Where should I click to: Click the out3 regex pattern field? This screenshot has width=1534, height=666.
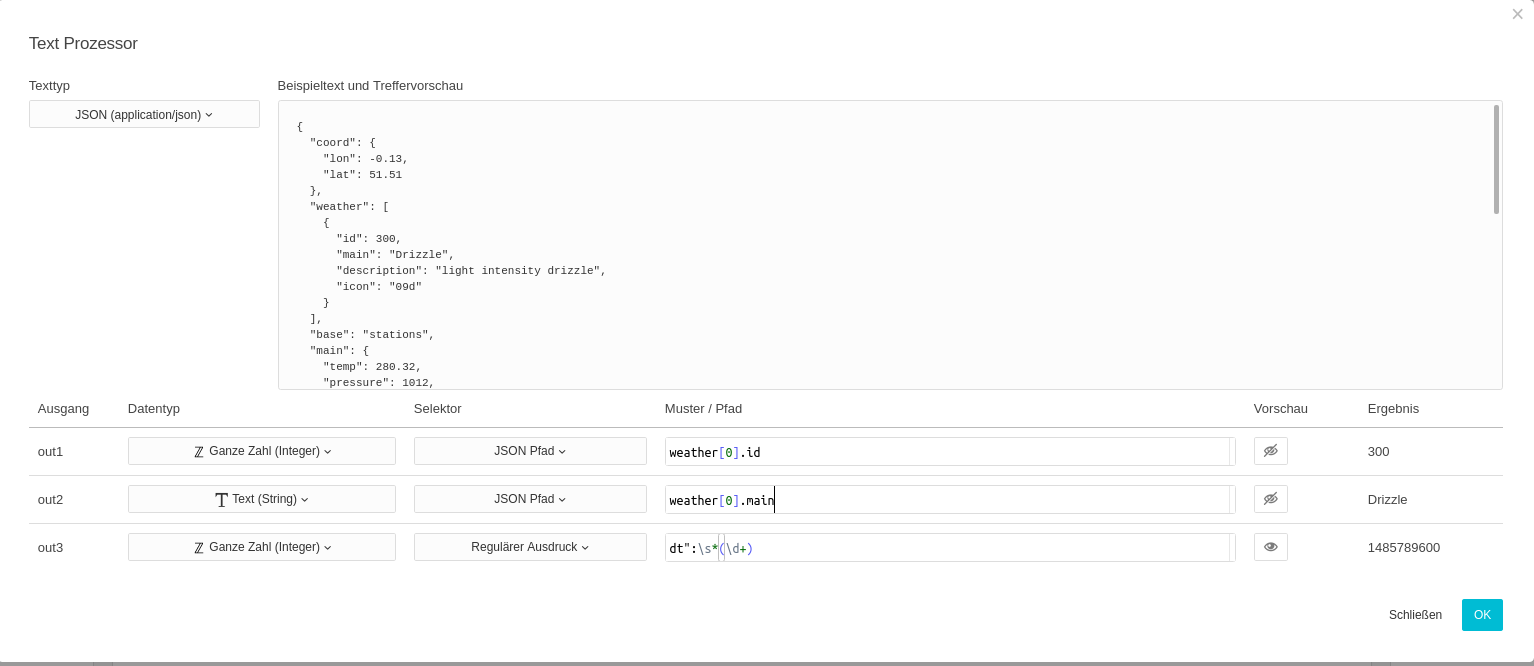click(x=945, y=548)
